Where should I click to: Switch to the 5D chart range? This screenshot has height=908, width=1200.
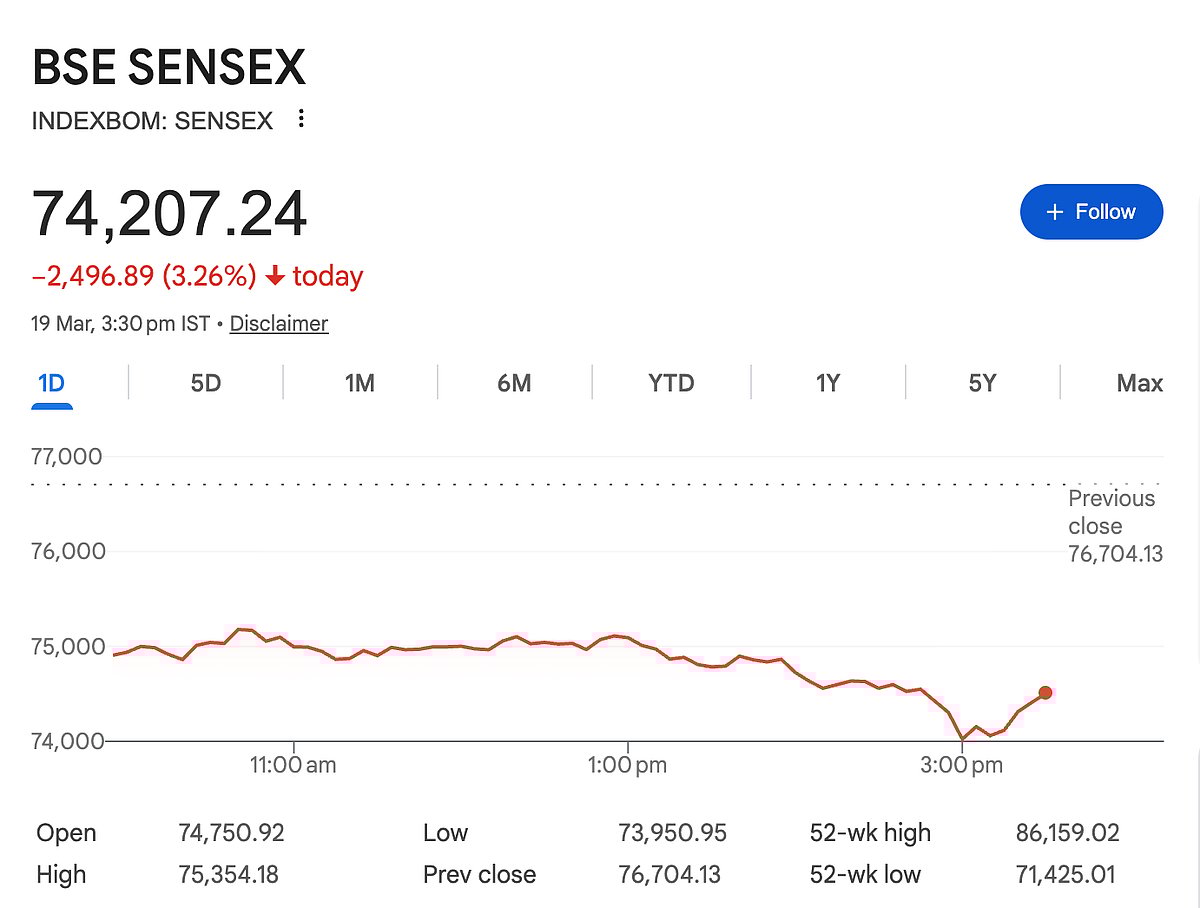[x=205, y=383]
